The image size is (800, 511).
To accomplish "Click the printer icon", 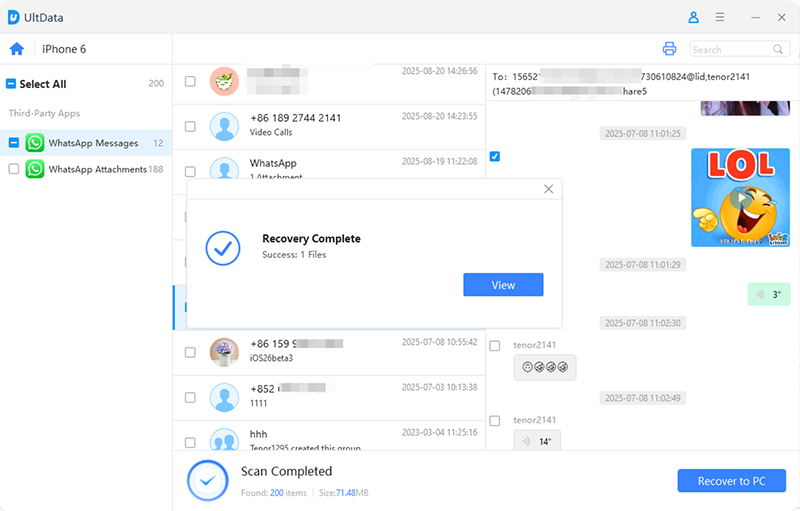I will (x=669, y=49).
